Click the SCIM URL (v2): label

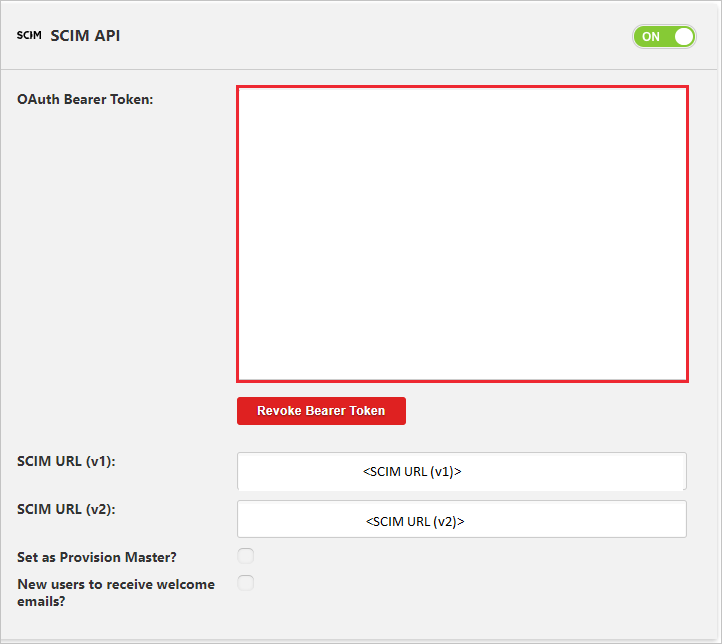[66, 509]
